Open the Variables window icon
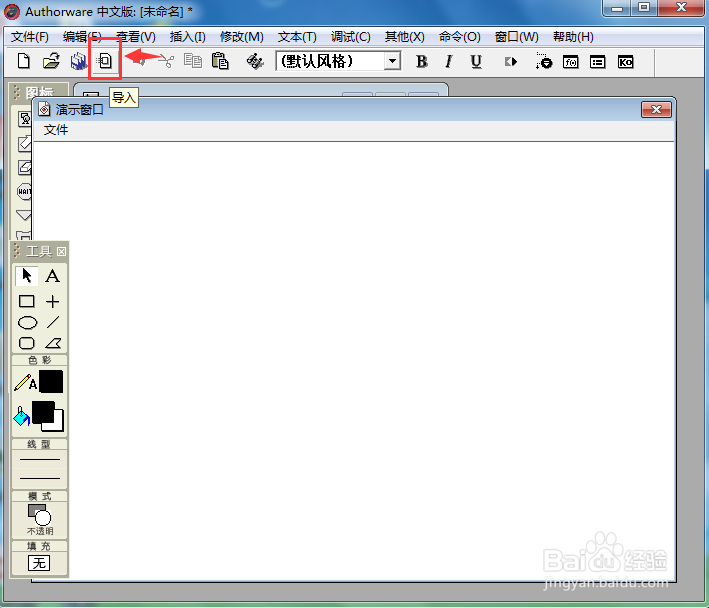 click(x=598, y=62)
